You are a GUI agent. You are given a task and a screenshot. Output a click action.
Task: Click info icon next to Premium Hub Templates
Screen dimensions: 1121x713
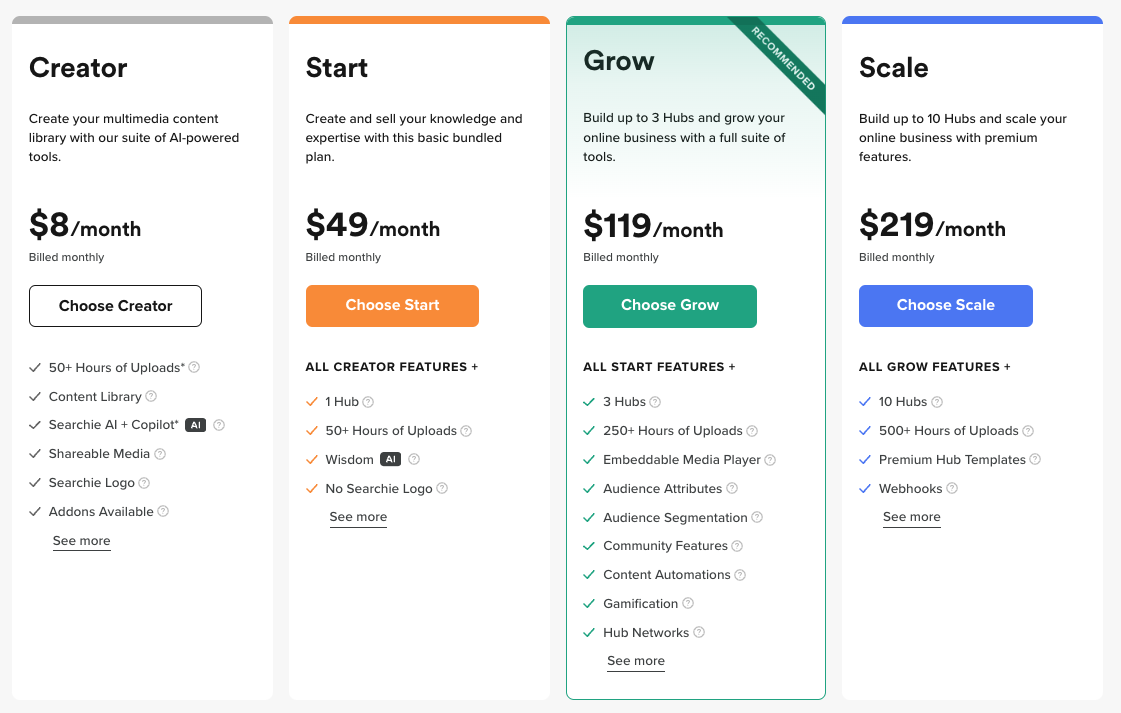click(1035, 460)
